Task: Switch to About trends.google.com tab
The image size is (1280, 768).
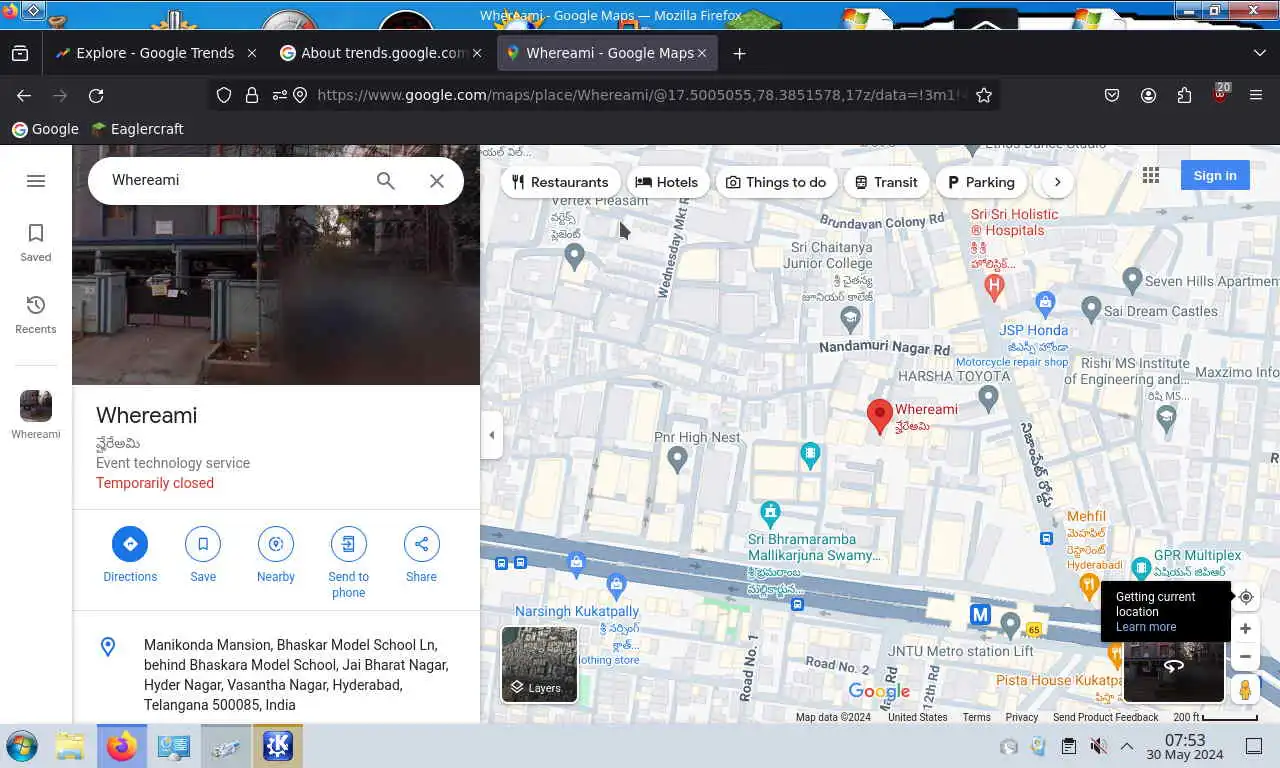Action: coord(383,53)
